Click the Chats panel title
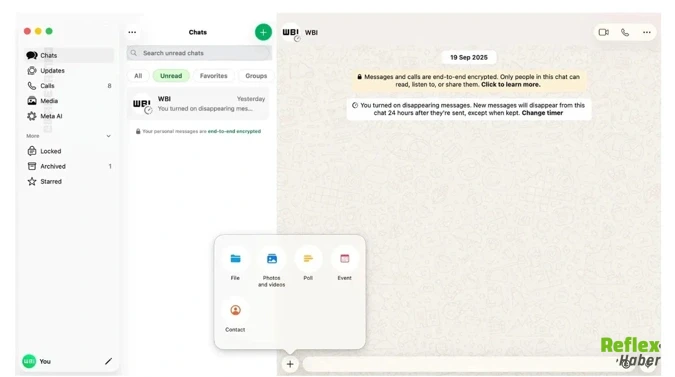Screen dimensions: 675x377 click(x=198, y=32)
